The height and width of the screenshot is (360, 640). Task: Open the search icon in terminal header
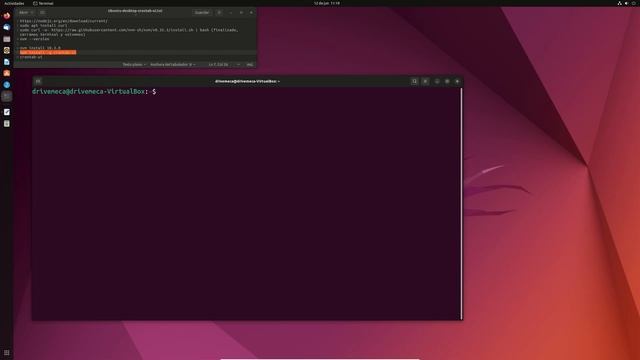pyautogui.click(x=414, y=81)
